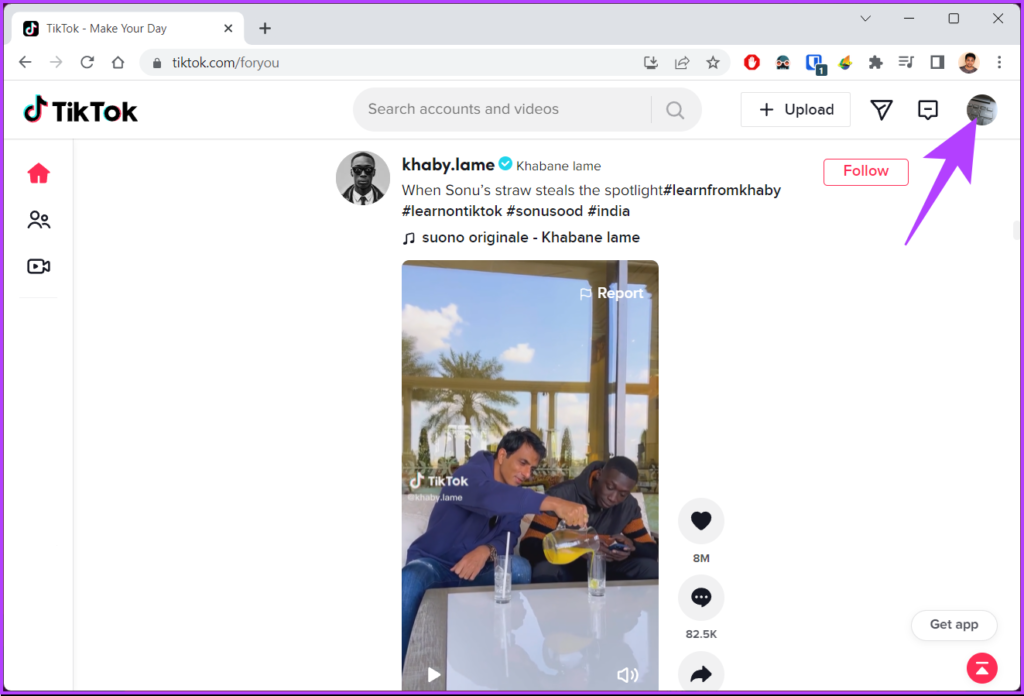The height and width of the screenshot is (696, 1024).
Task: Bookmark this page with star icon
Action: [713, 62]
